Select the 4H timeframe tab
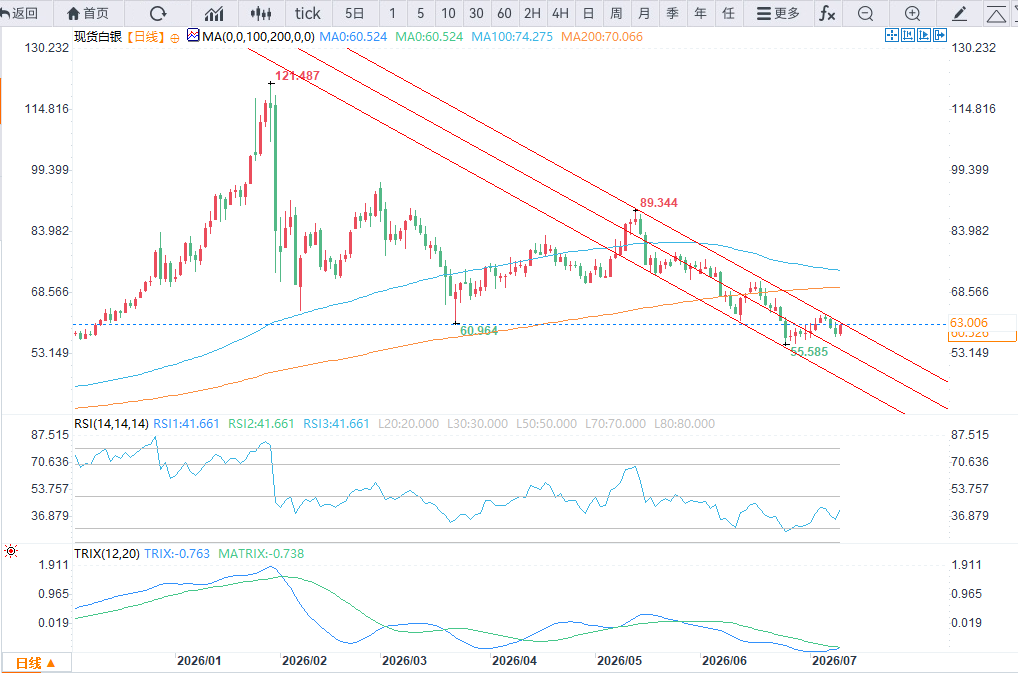 560,13
